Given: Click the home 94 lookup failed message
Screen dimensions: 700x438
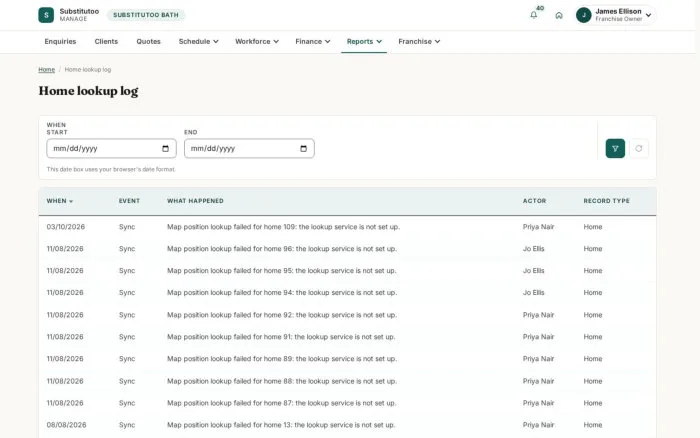Looking at the screenshot, I should (x=282, y=292).
